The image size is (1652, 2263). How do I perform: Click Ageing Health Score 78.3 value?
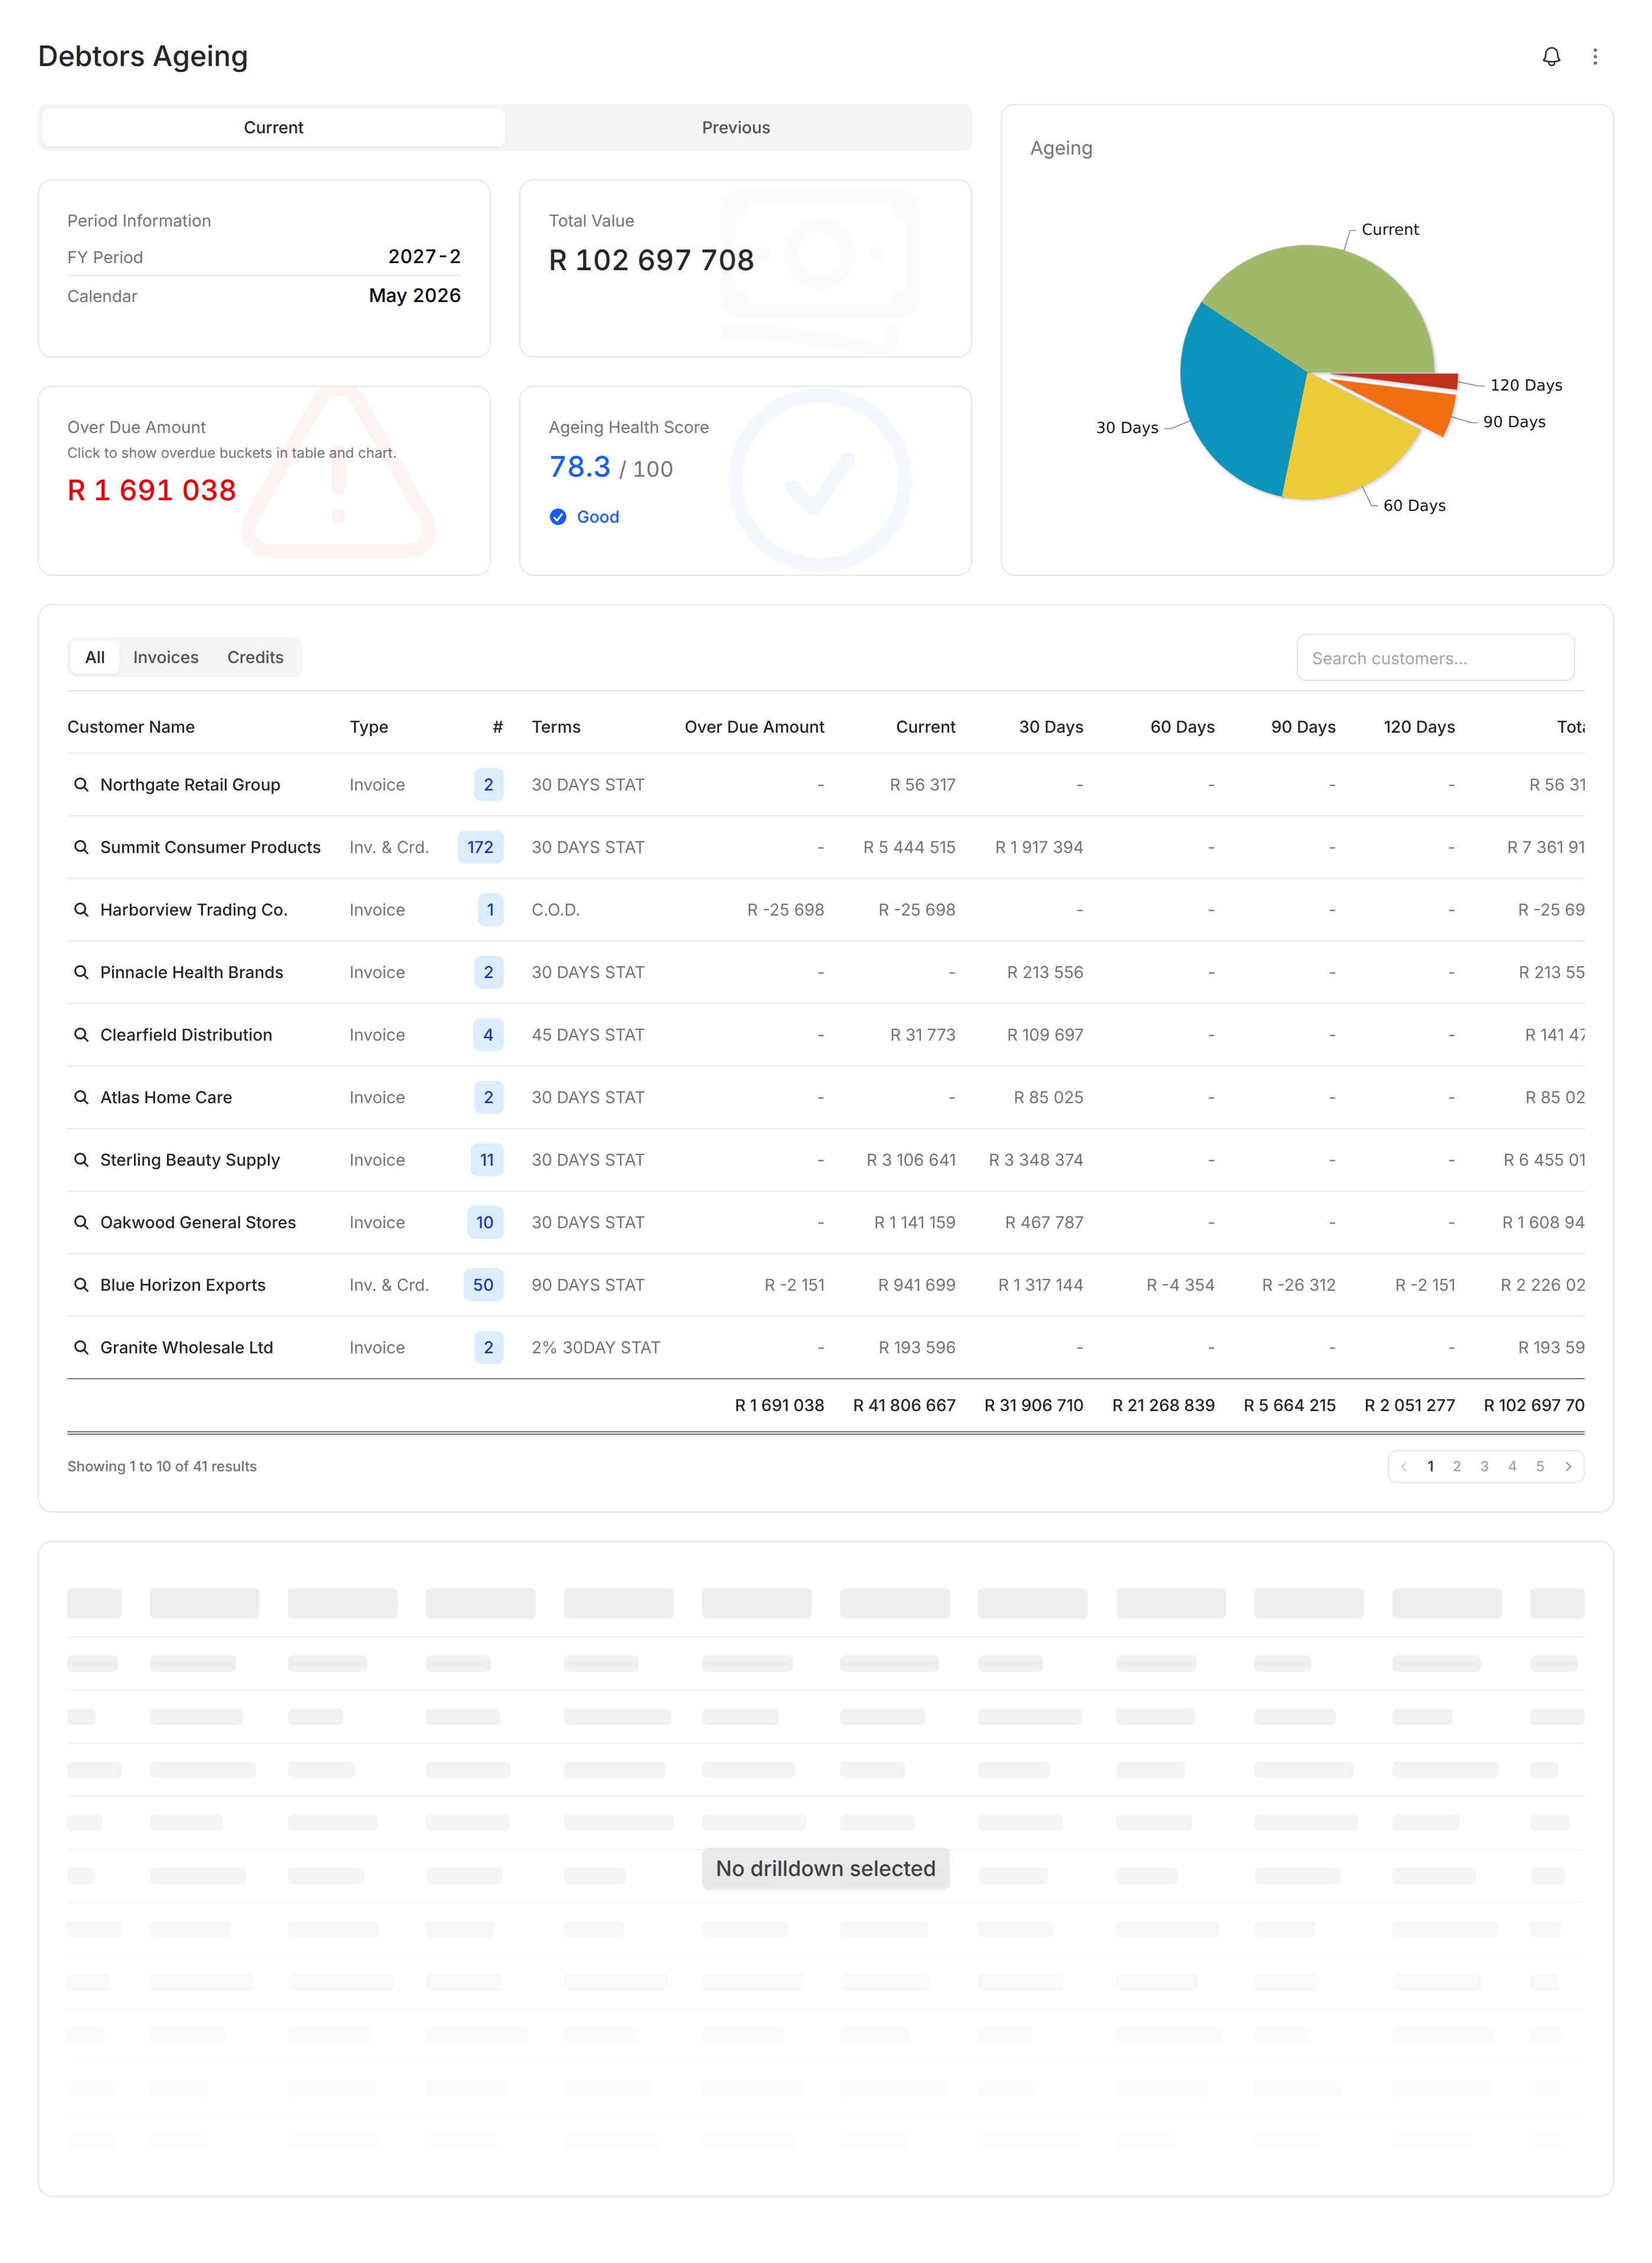[x=580, y=467]
